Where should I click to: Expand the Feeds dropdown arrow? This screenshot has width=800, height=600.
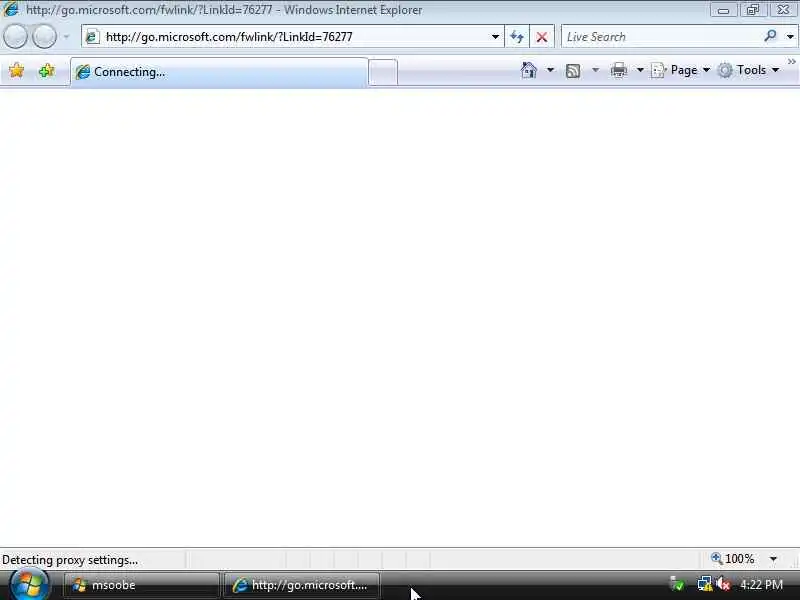coord(595,70)
